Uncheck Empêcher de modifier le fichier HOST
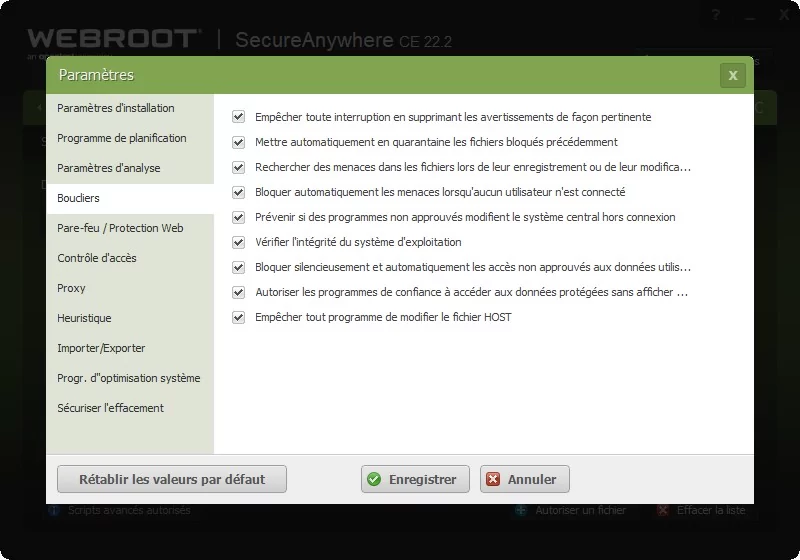 pyautogui.click(x=238, y=317)
